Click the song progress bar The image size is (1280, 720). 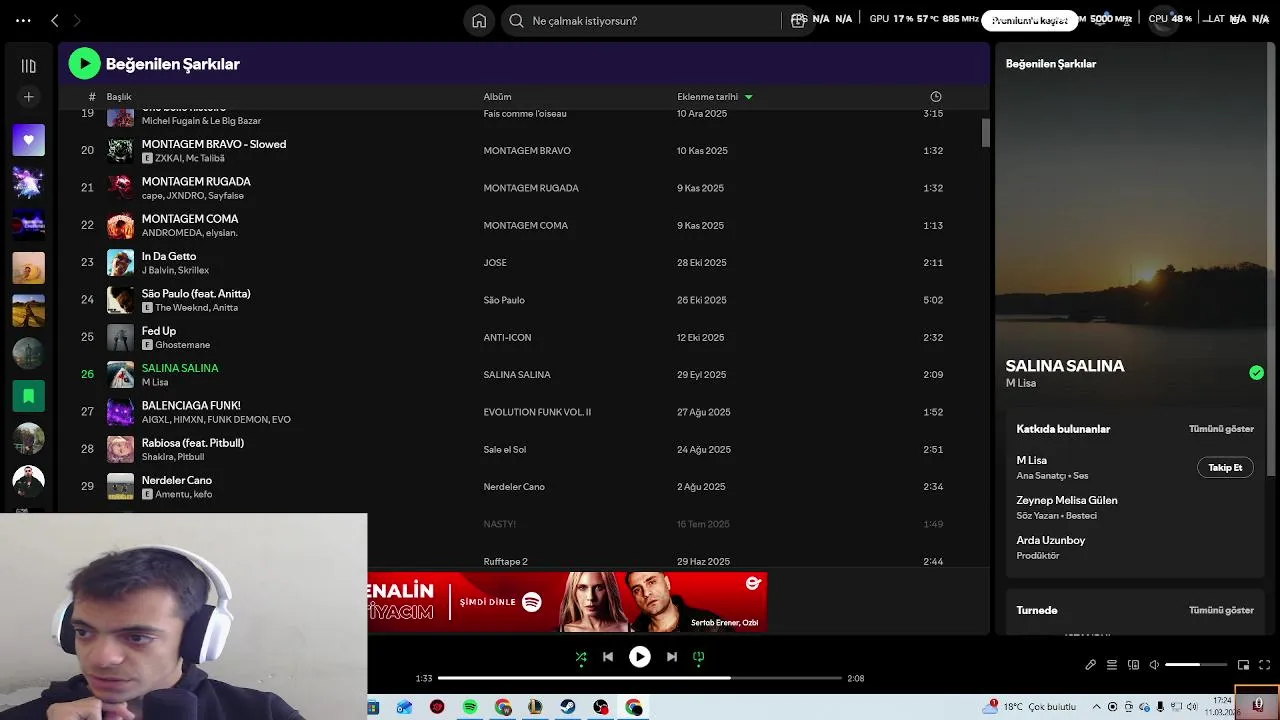click(x=640, y=678)
